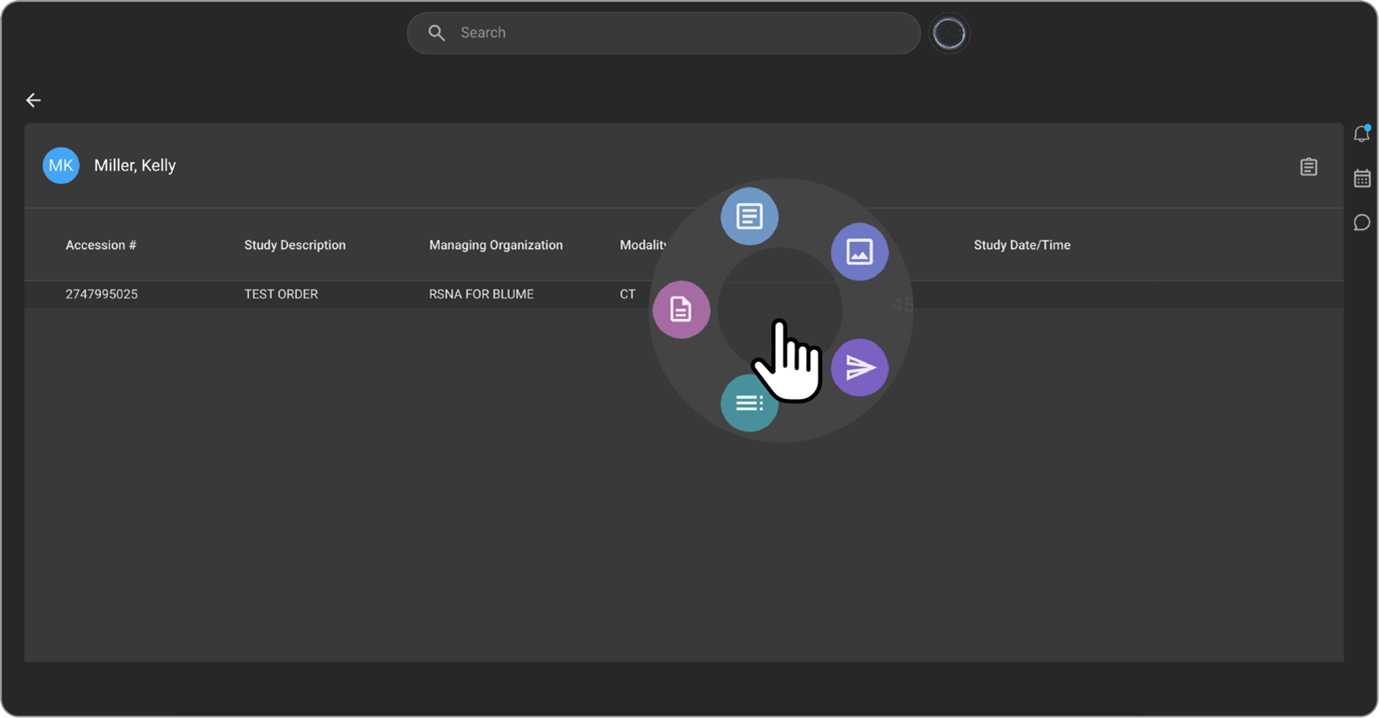Click the patient name Miller, Kelly

point(135,166)
